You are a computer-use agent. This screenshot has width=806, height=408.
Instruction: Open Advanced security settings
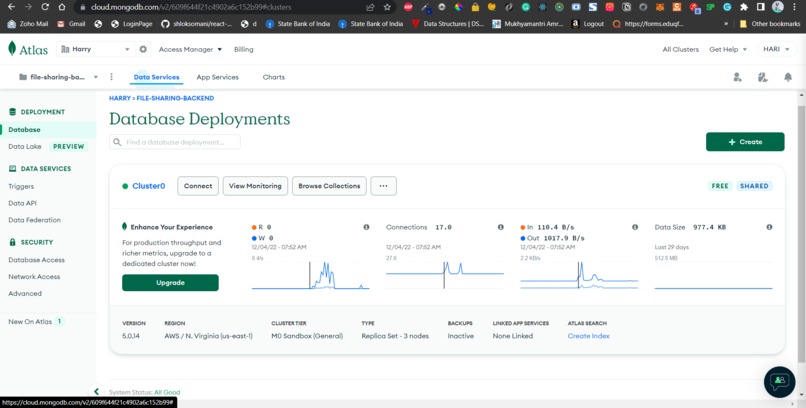(x=25, y=293)
